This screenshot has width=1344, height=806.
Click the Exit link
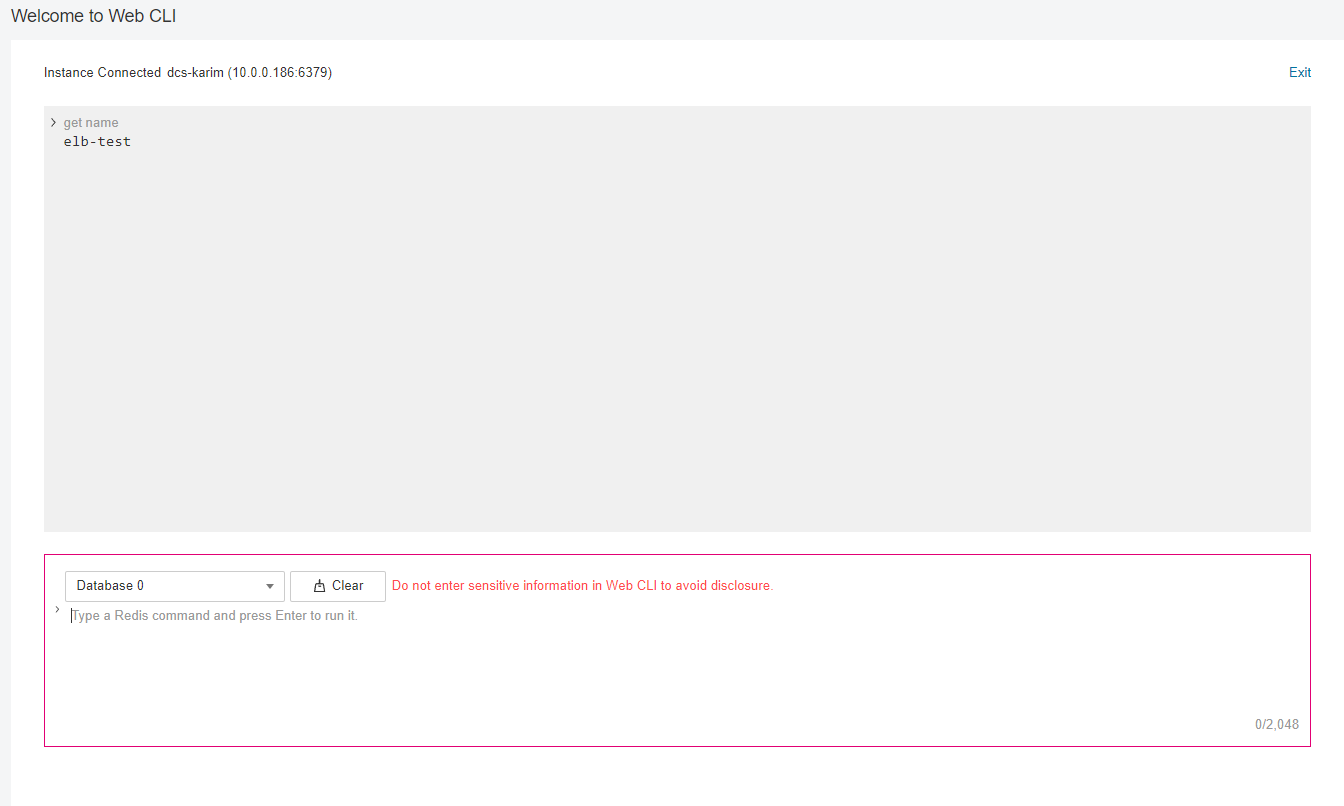tap(1299, 72)
